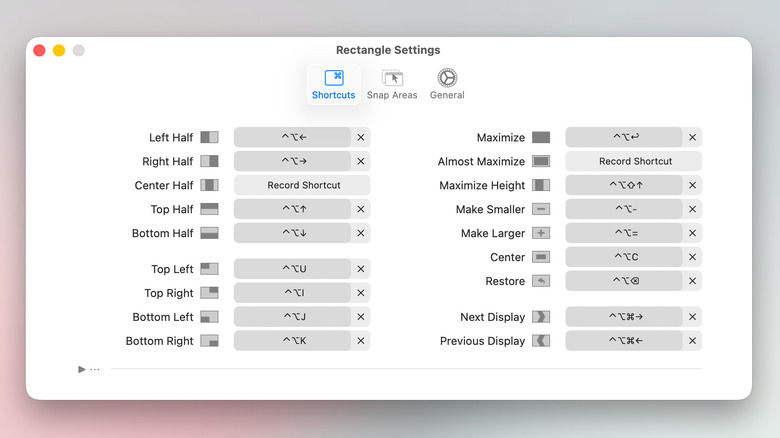Click the Next Display icon
The image size is (780, 438).
(541, 317)
